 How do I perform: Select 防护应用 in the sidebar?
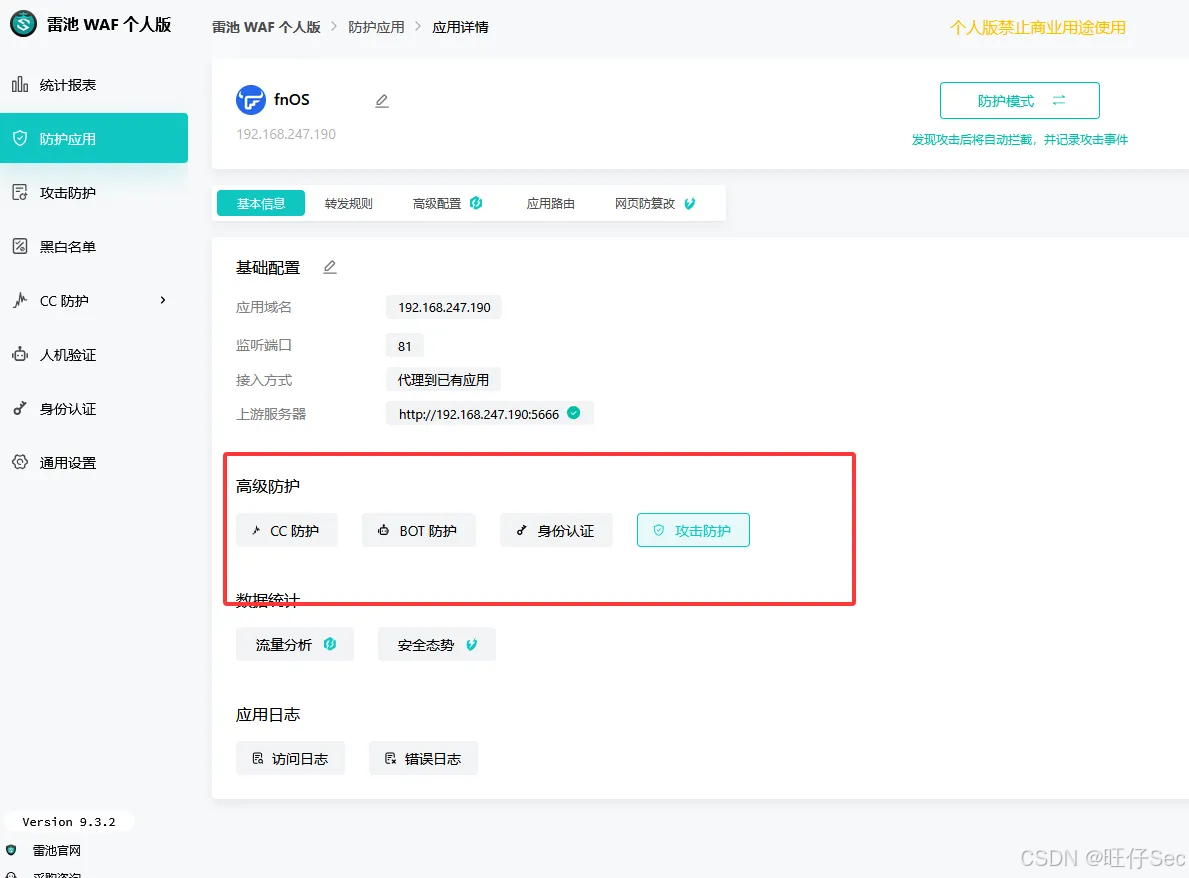tap(94, 138)
